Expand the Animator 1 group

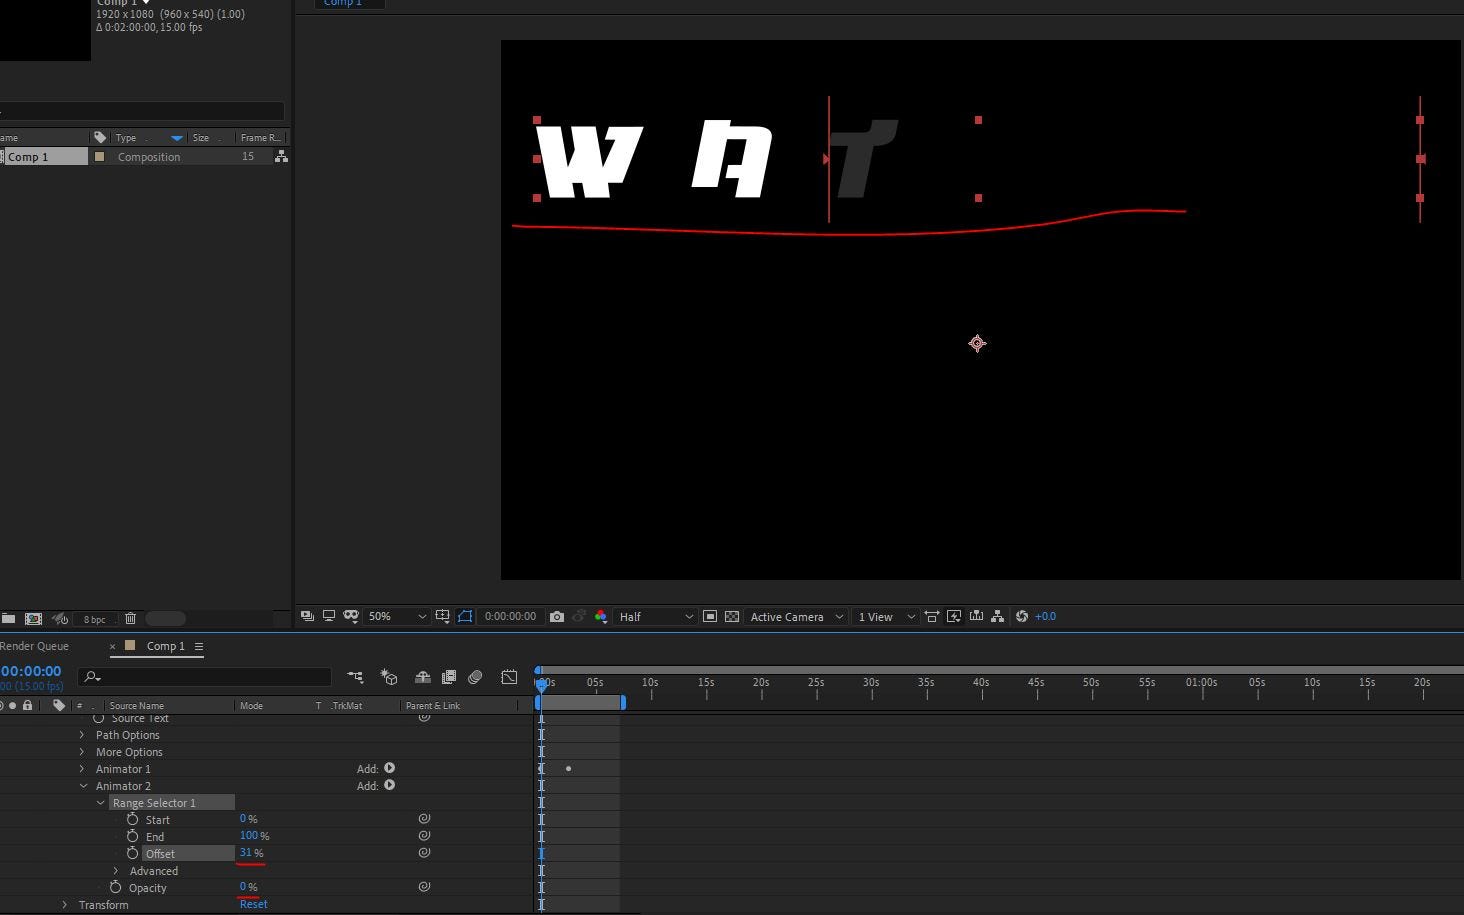[82, 769]
